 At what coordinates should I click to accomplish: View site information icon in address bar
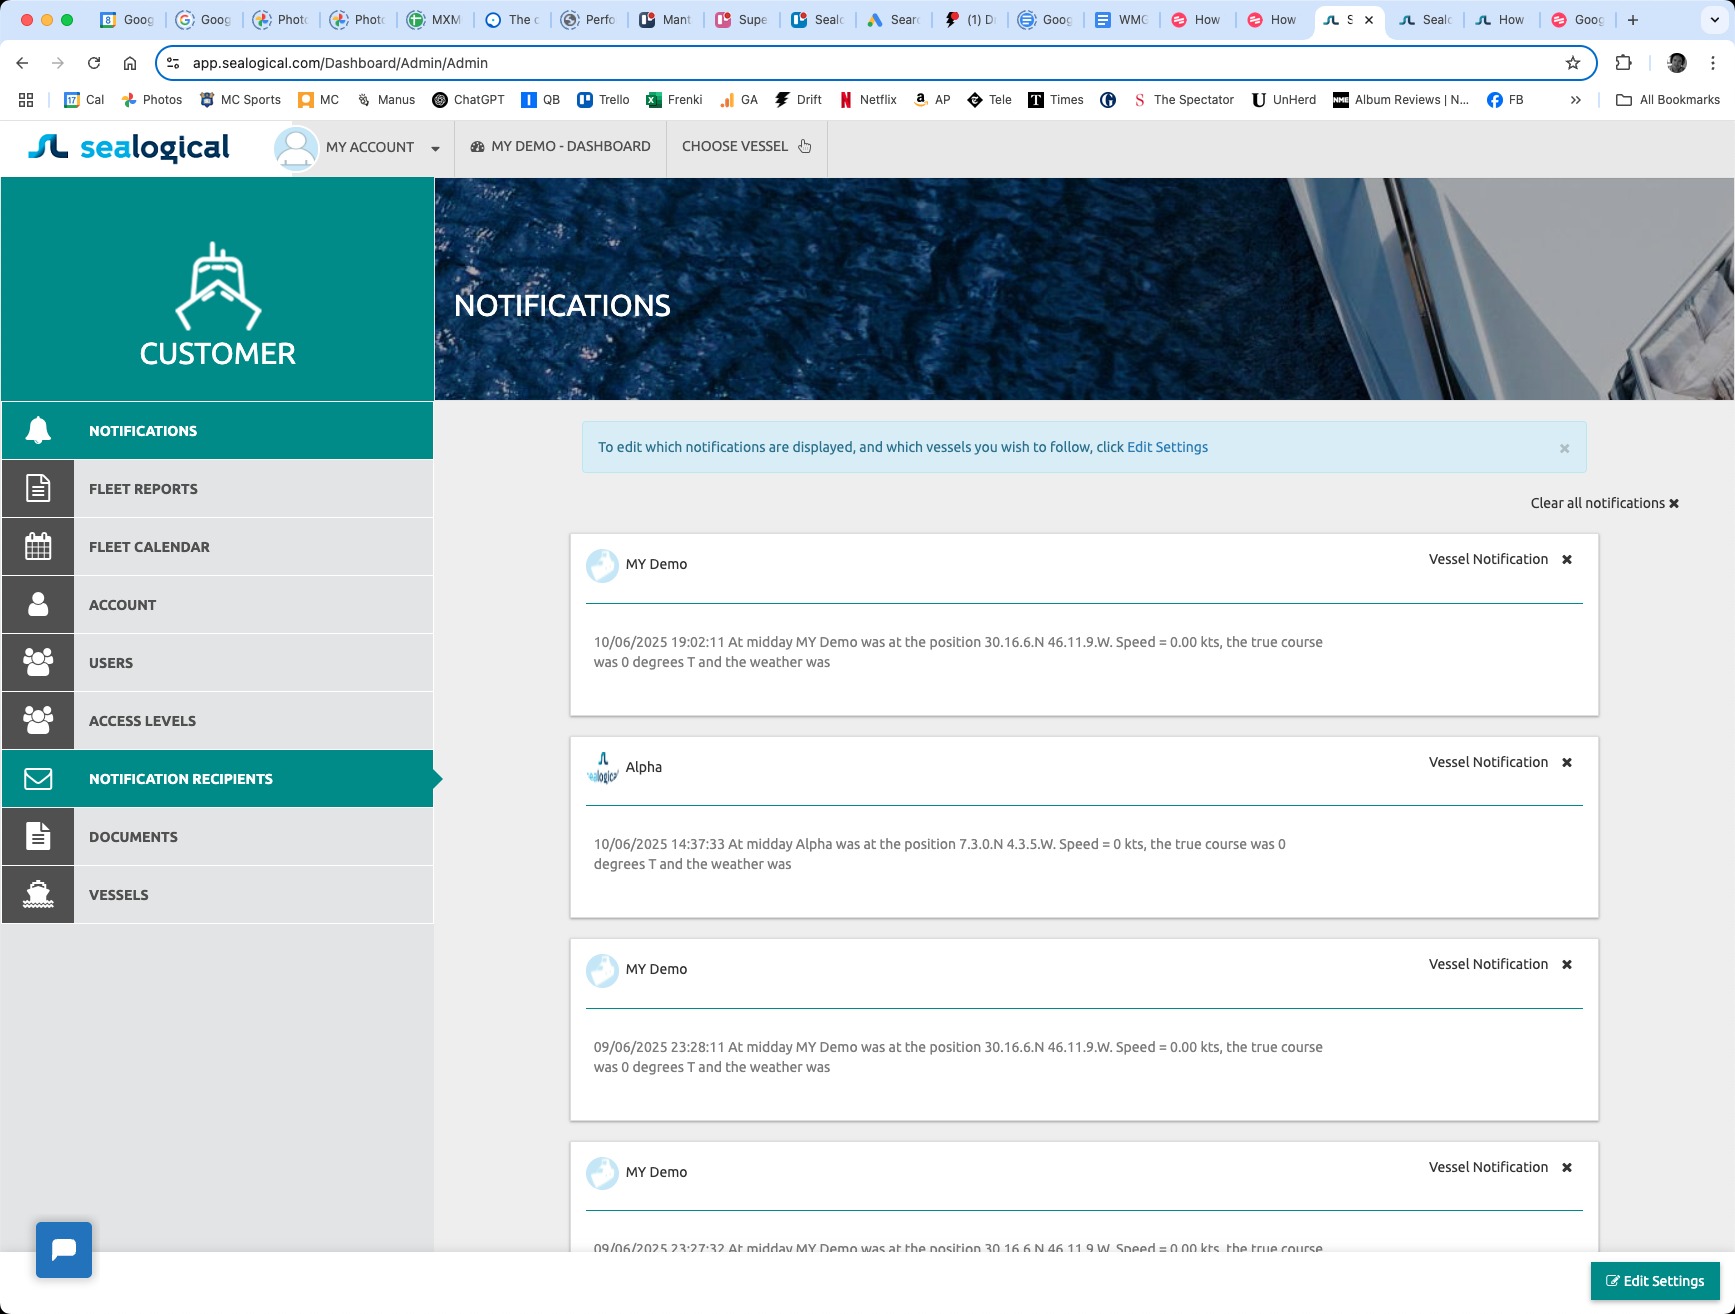(x=173, y=63)
